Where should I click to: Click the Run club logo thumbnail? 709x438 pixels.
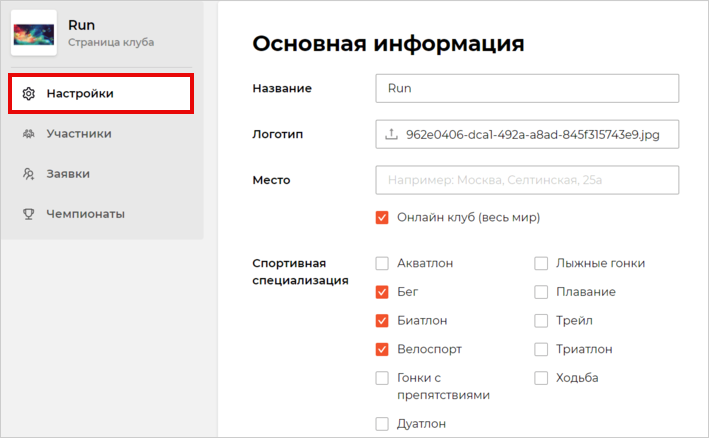(x=34, y=33)
